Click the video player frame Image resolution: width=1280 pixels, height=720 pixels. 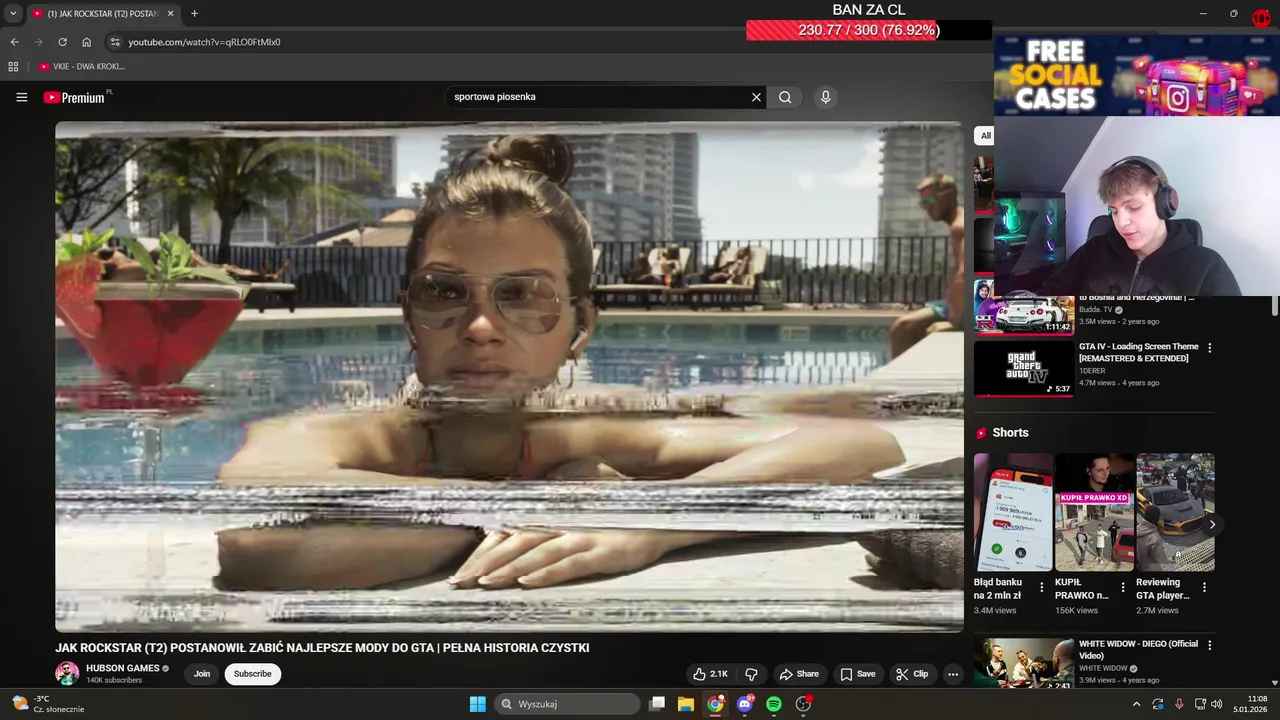[509, 376]
